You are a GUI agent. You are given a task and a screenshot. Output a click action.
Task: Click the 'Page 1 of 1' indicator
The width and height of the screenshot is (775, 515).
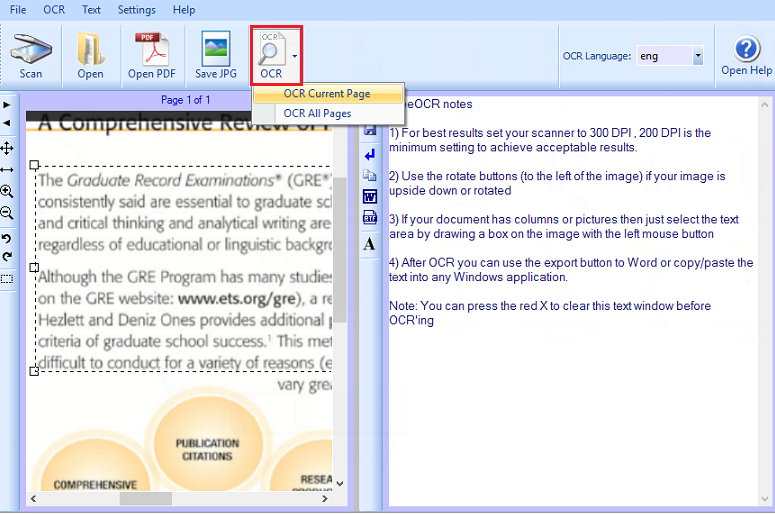[x=185, y=100]
